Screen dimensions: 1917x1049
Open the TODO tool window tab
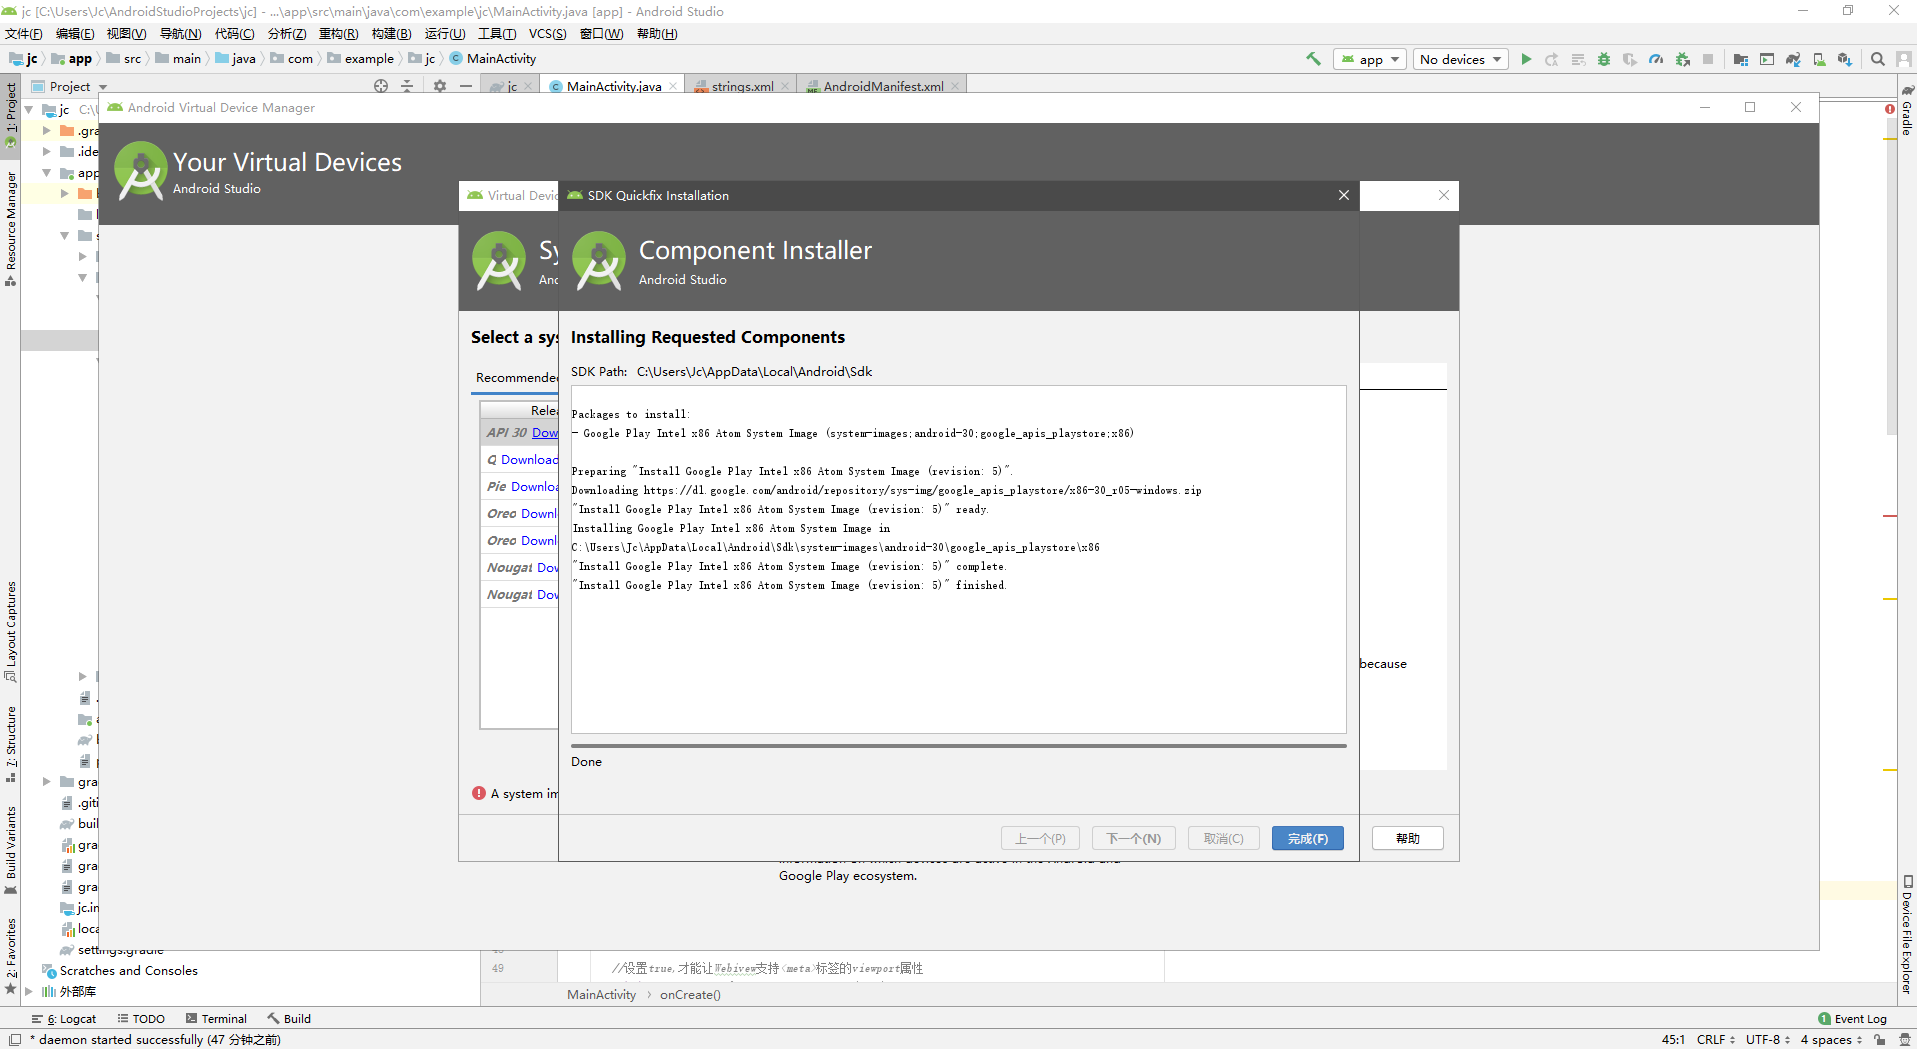click(x=141, y=1019)
